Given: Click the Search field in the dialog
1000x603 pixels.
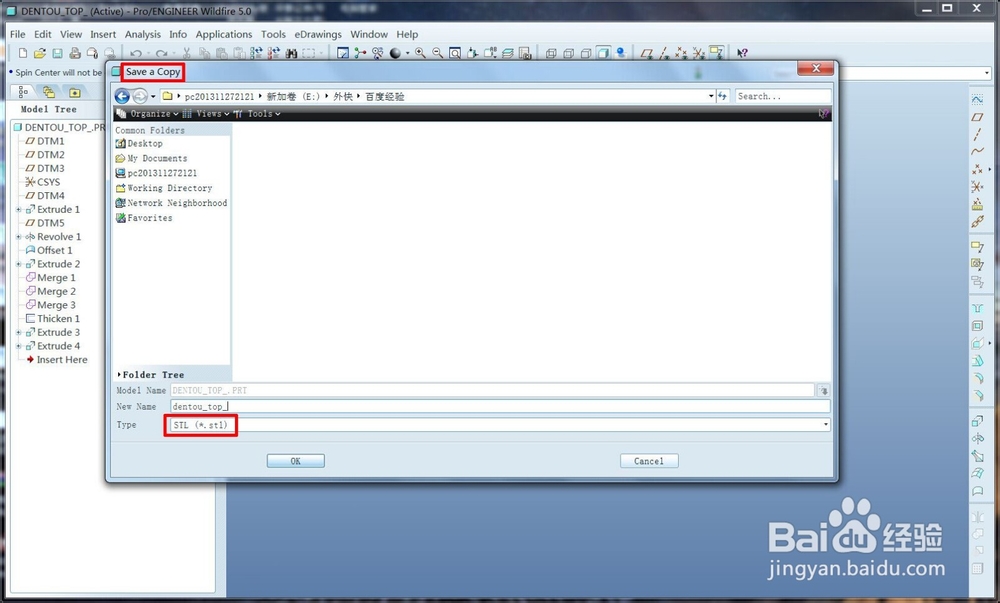Looking at the screenshot, I should [783, 96].
